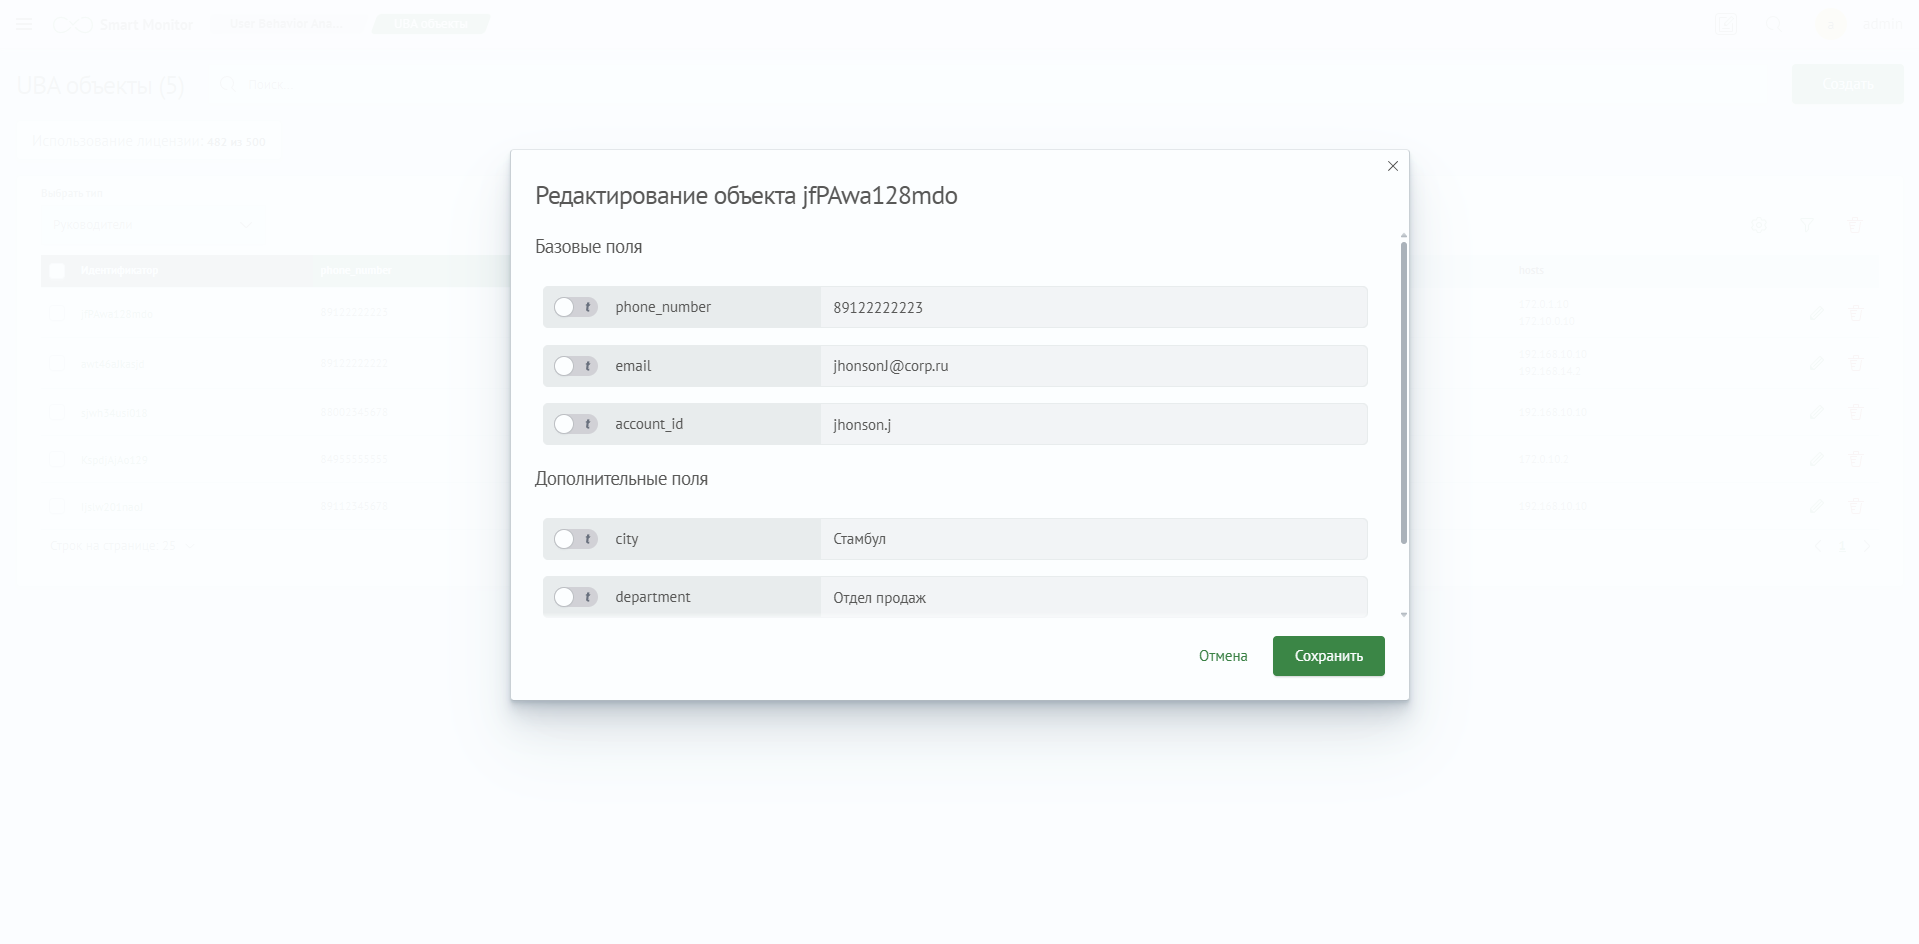Save changes with Сохранить button
1919x944 pixels.
tap(1328, 656)
